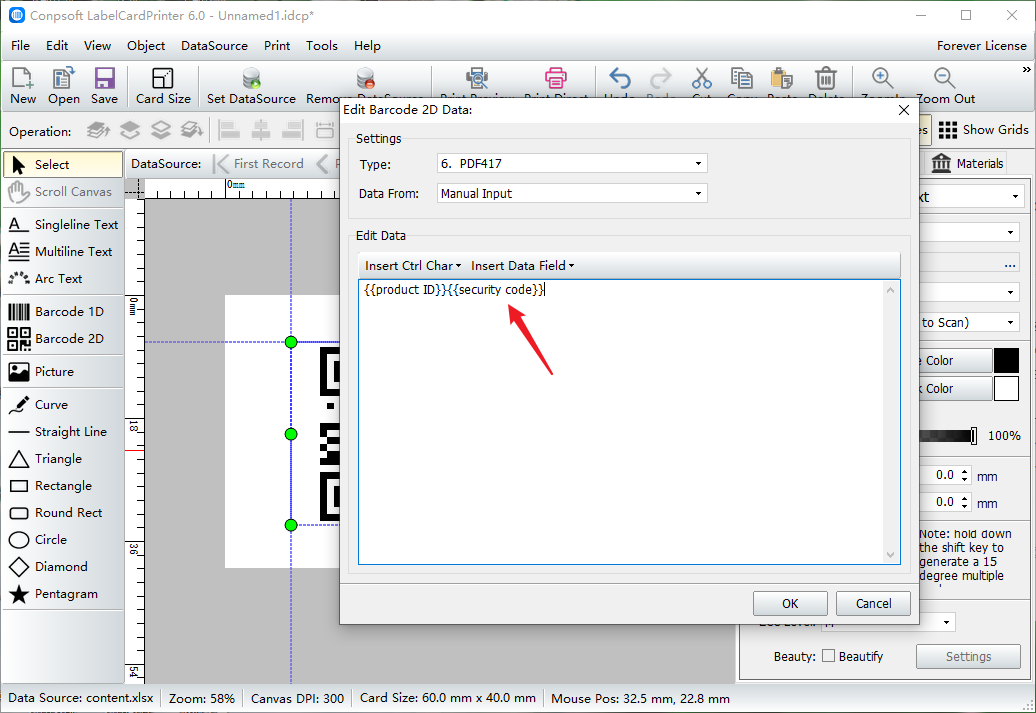Screen dimensions: 1036x713
Task: Click the Forever License label
Action: coord(982,46)
